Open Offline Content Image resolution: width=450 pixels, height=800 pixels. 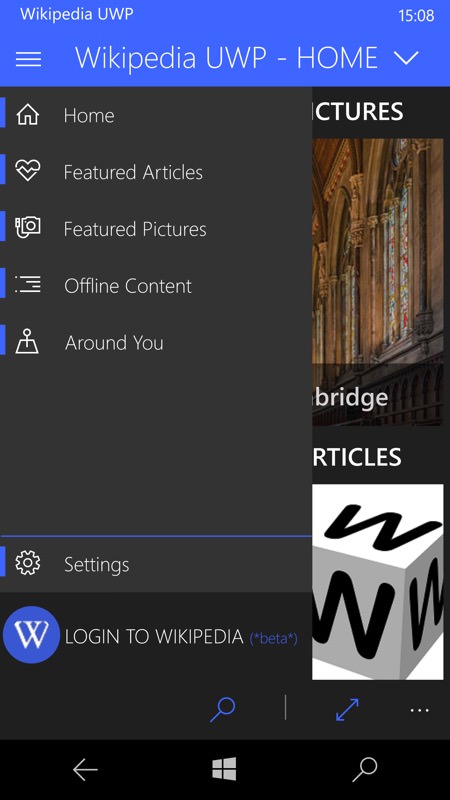tap(156, 286)
